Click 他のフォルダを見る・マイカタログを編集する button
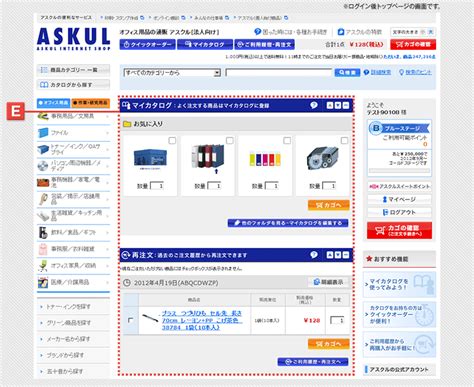This screenshot has height=387, width=474. [288, 223]
